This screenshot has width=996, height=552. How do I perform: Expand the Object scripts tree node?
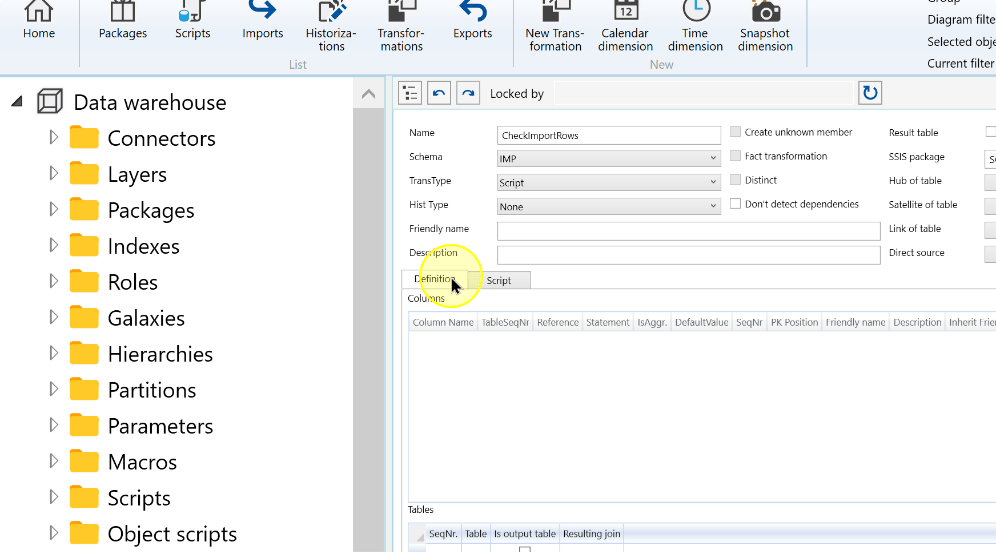53,533
